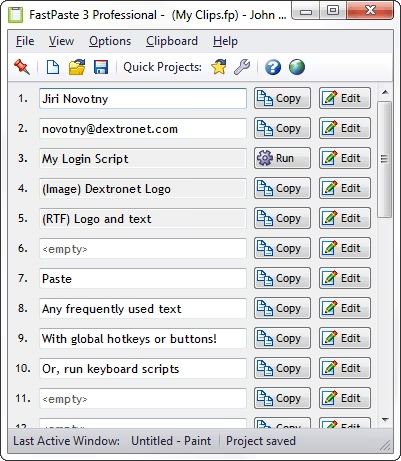Select the (RTF) Logo and text field
Image resolution: width=401 pixels, height=461 pixels.
coord(143,218)
